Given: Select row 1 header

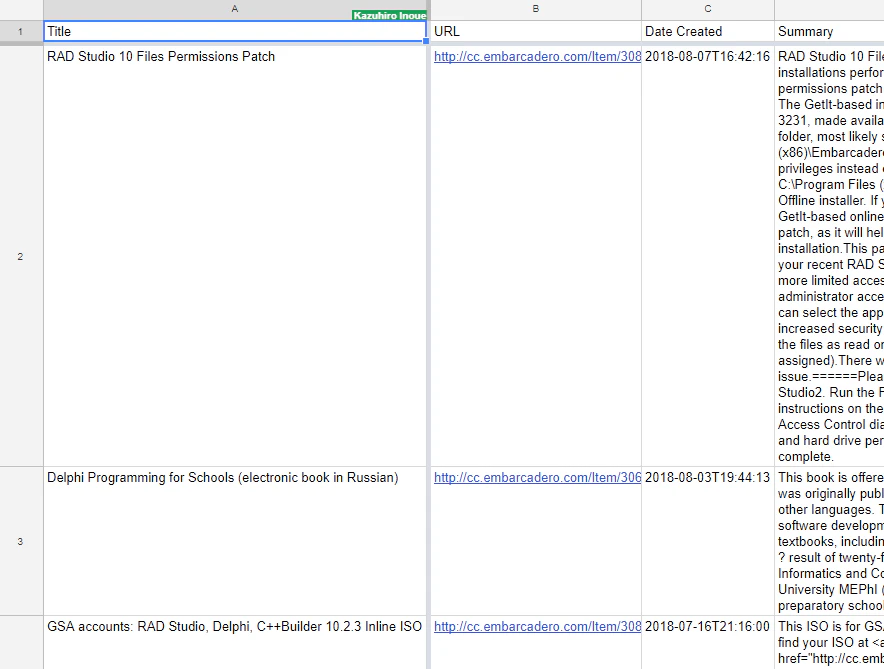Looking at the screenshot, I should click(x=21, y=32).
